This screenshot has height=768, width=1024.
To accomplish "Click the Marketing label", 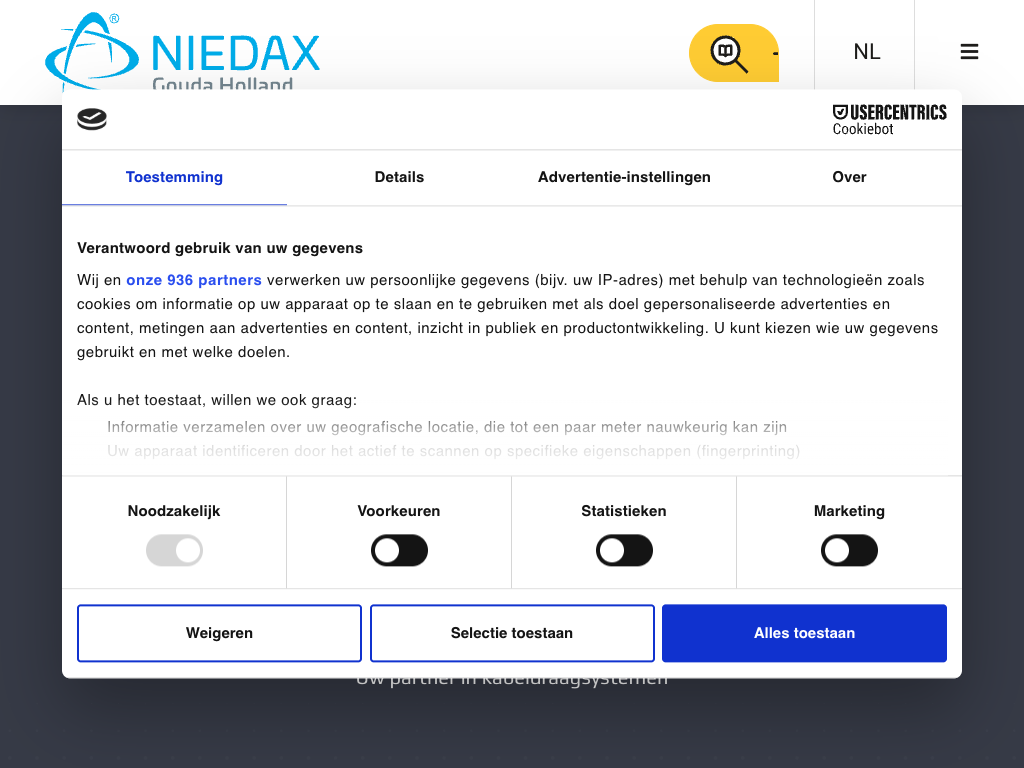I will click(849, 511).
